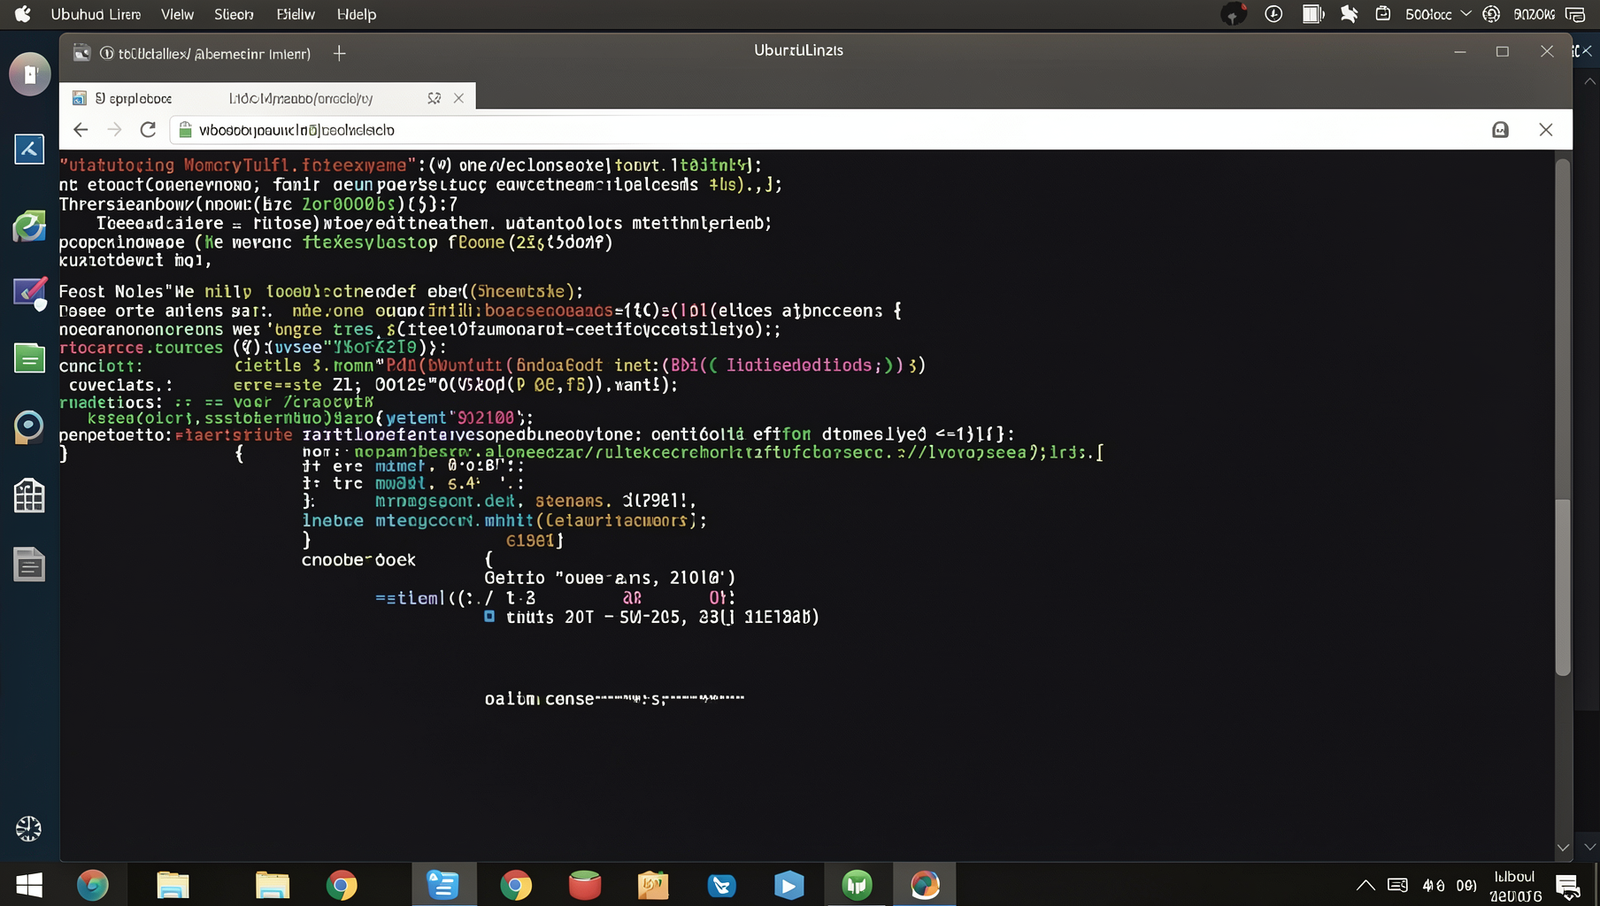Click the scrollbar down arrow of the terminal

coord(1563,847)
